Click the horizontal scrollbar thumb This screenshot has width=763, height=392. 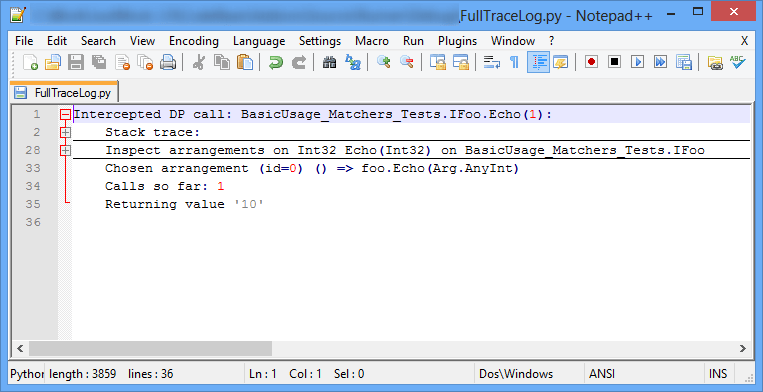tap(150, 348)
